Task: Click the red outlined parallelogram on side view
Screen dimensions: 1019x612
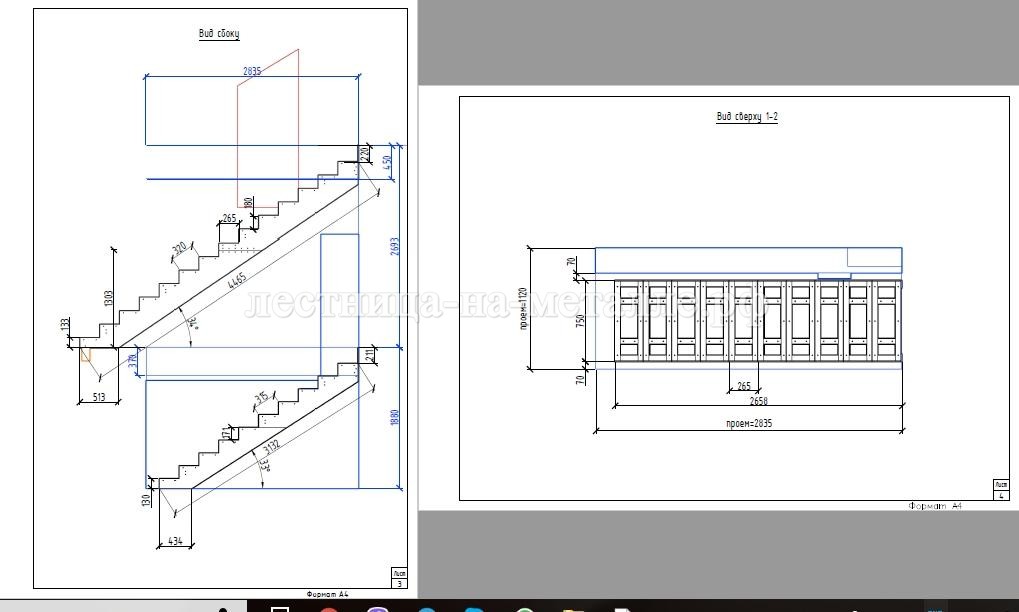Action: point(268,130)
